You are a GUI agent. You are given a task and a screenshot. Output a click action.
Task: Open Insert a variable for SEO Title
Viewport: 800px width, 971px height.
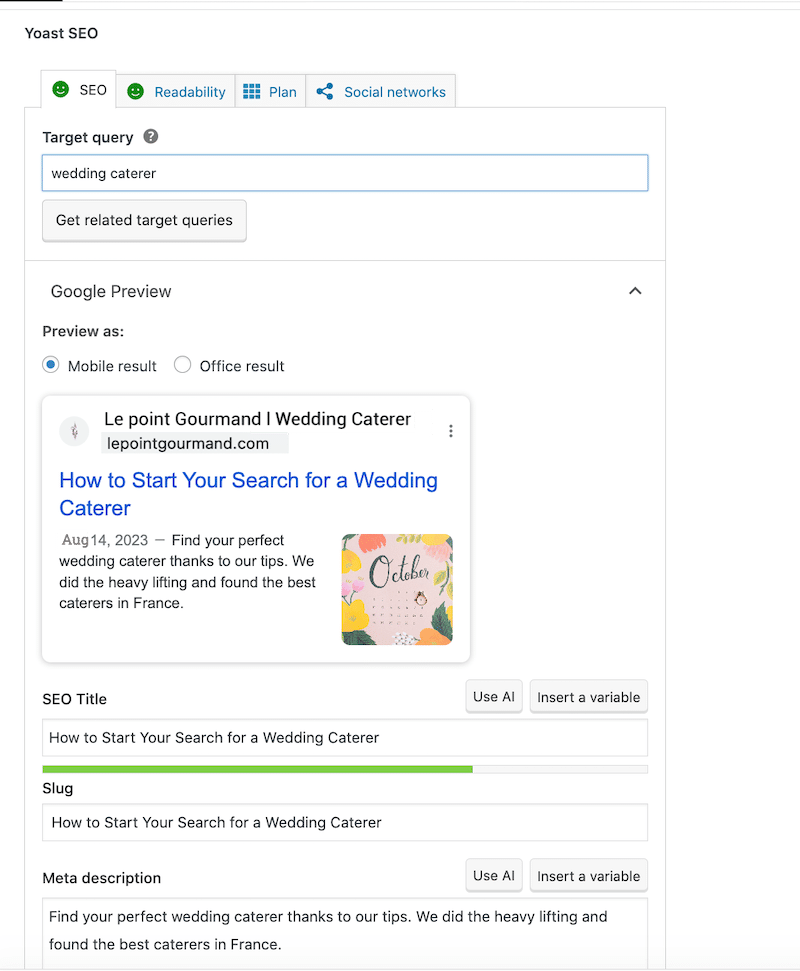588,696
